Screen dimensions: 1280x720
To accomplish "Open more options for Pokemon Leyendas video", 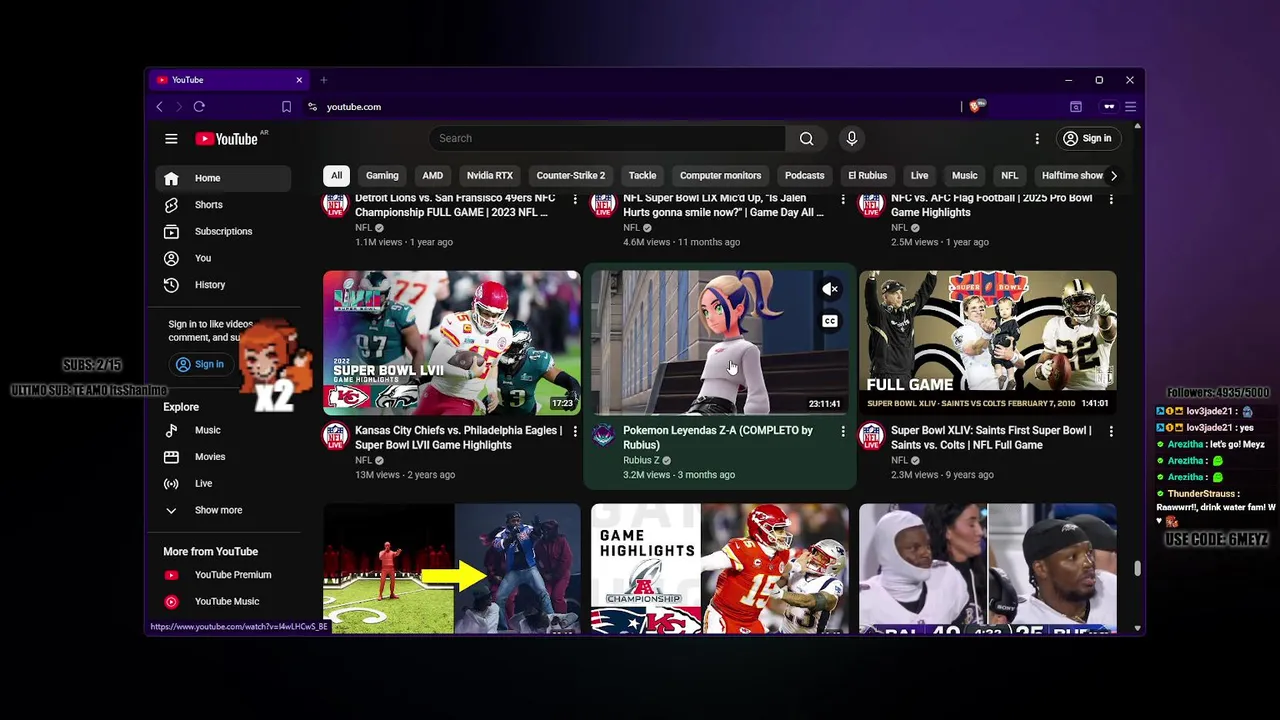I will point(842,432).
